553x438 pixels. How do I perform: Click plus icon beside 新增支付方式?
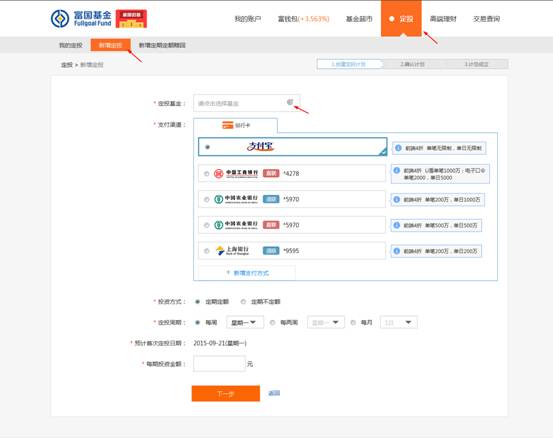(228, 272)
